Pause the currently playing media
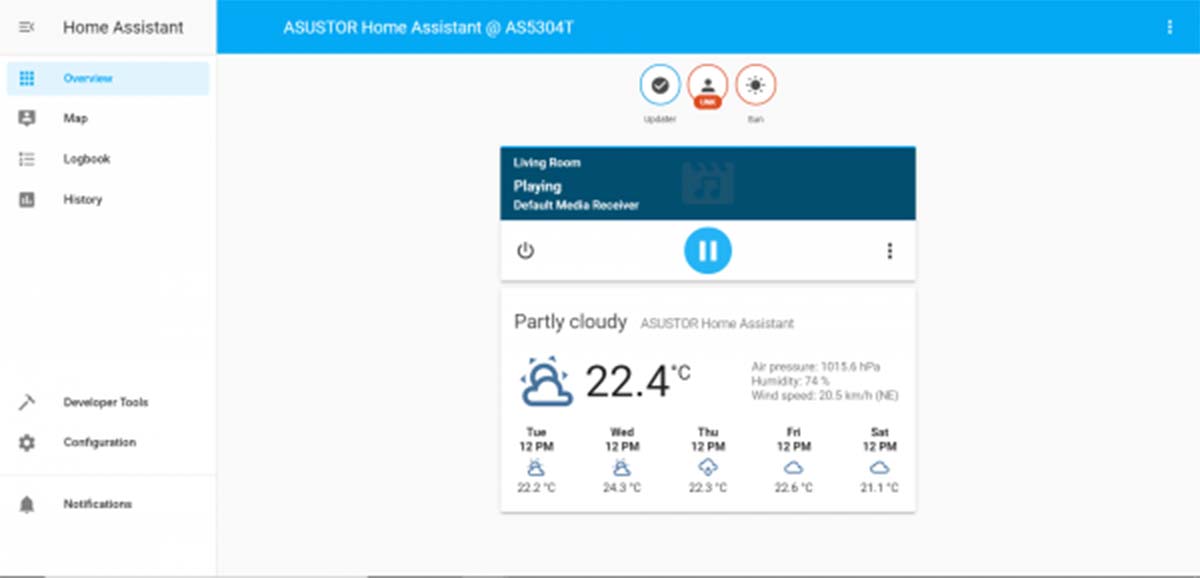Image resolution: width=1200 pixels, height=578 pixels. (708, 251)
